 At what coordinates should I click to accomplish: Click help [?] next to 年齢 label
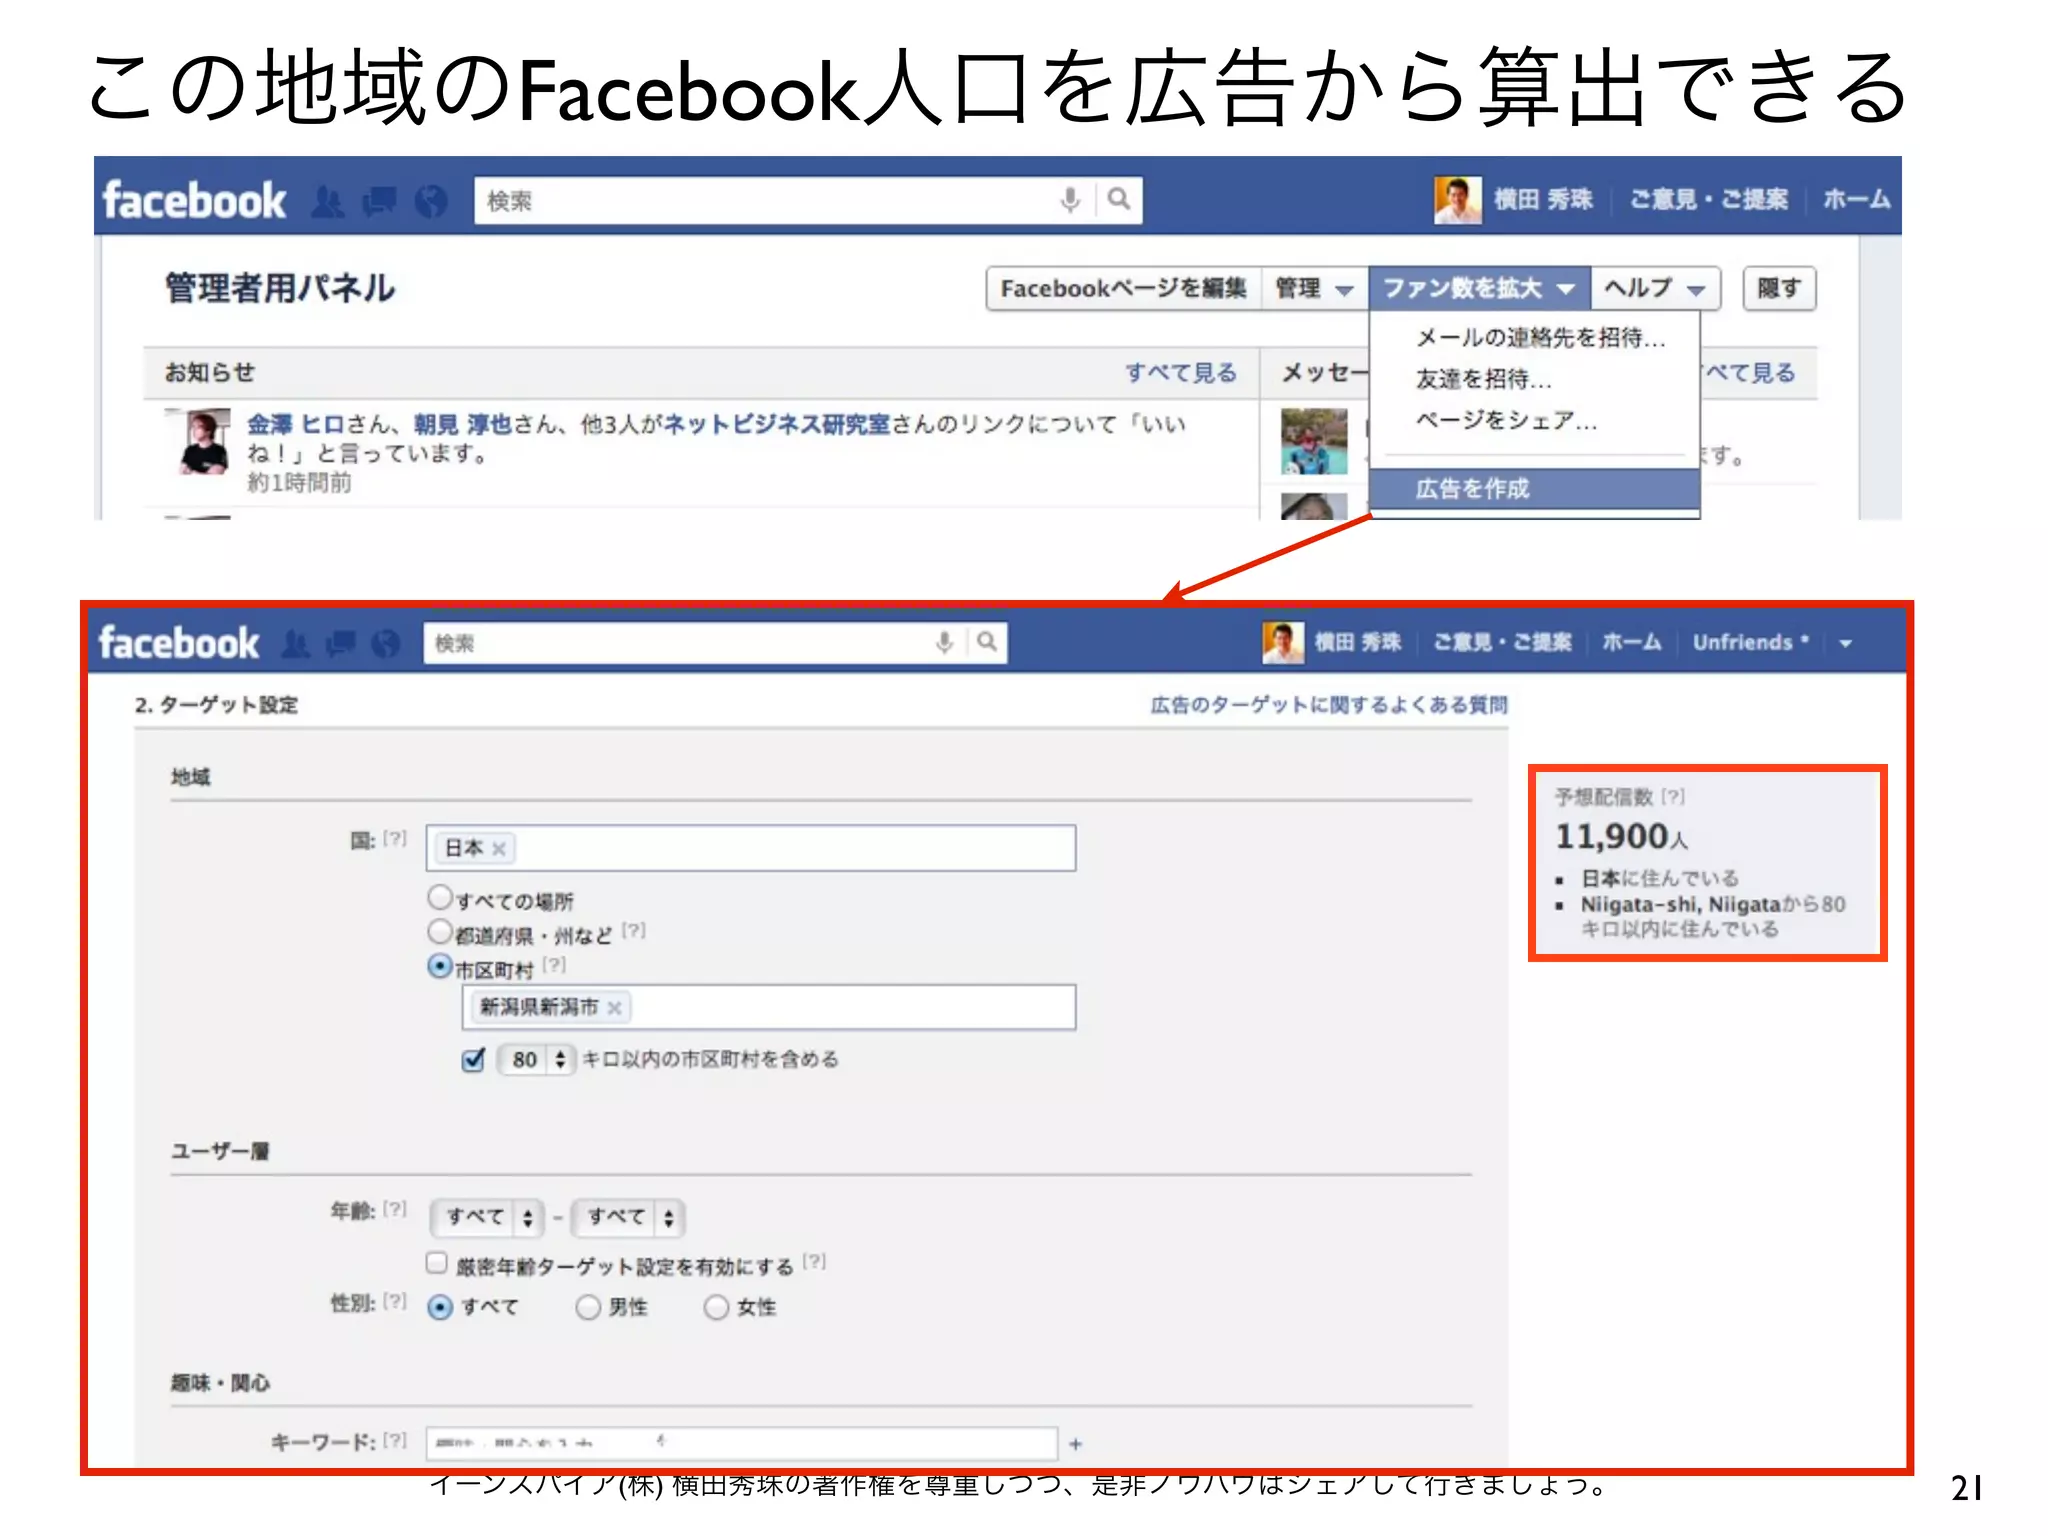click(395, 1210)
